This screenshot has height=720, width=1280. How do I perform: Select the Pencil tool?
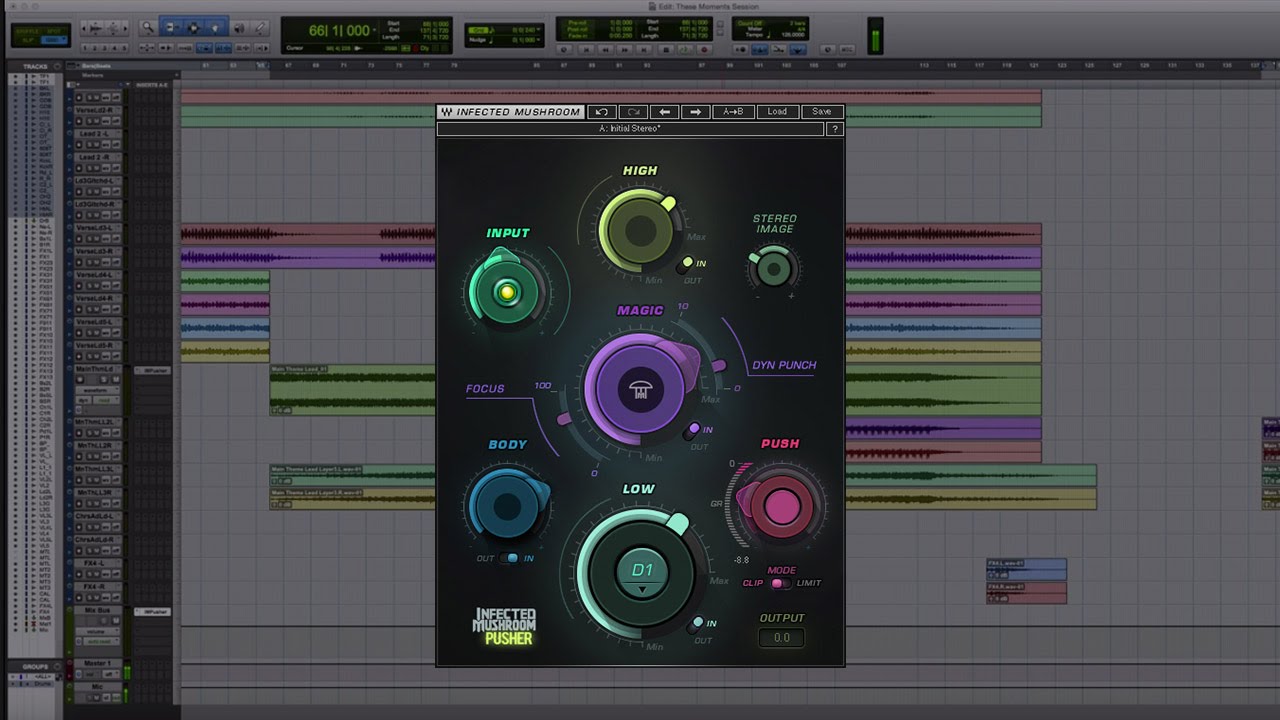pyautogui.click(x=260, y=27)
